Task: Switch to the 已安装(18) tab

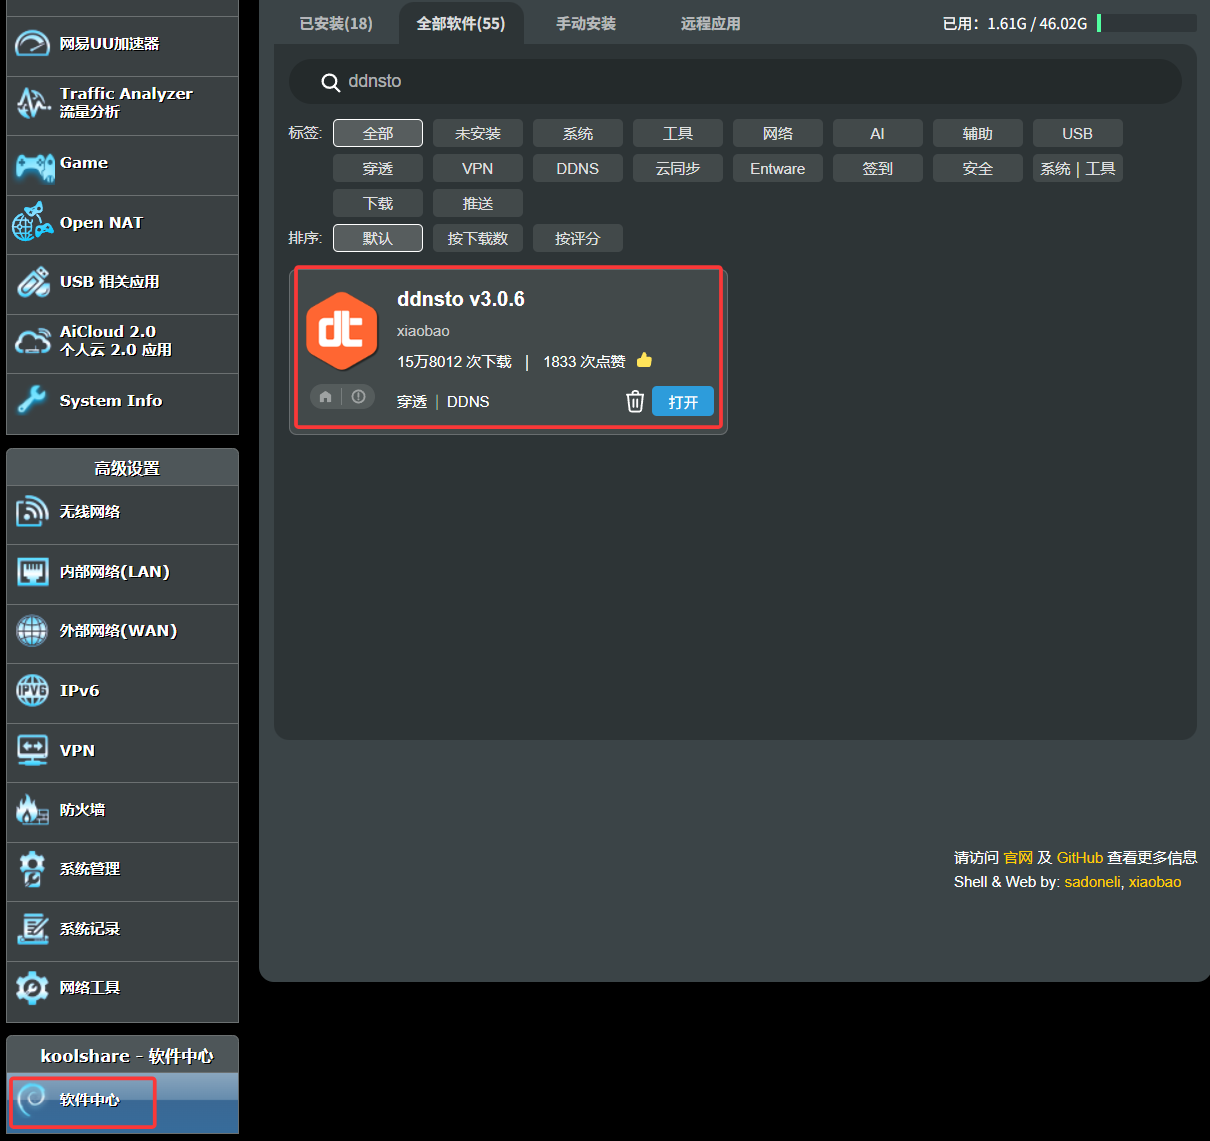Action: pos(336,23)
